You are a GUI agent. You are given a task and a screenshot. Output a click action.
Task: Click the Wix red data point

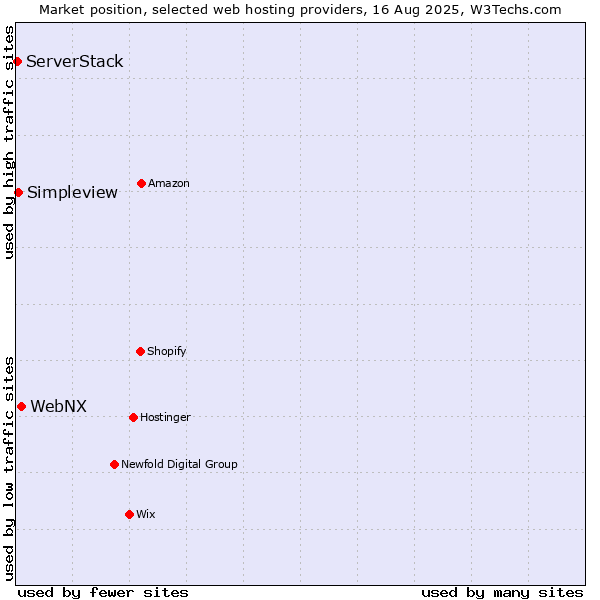[x=129, y=515]
